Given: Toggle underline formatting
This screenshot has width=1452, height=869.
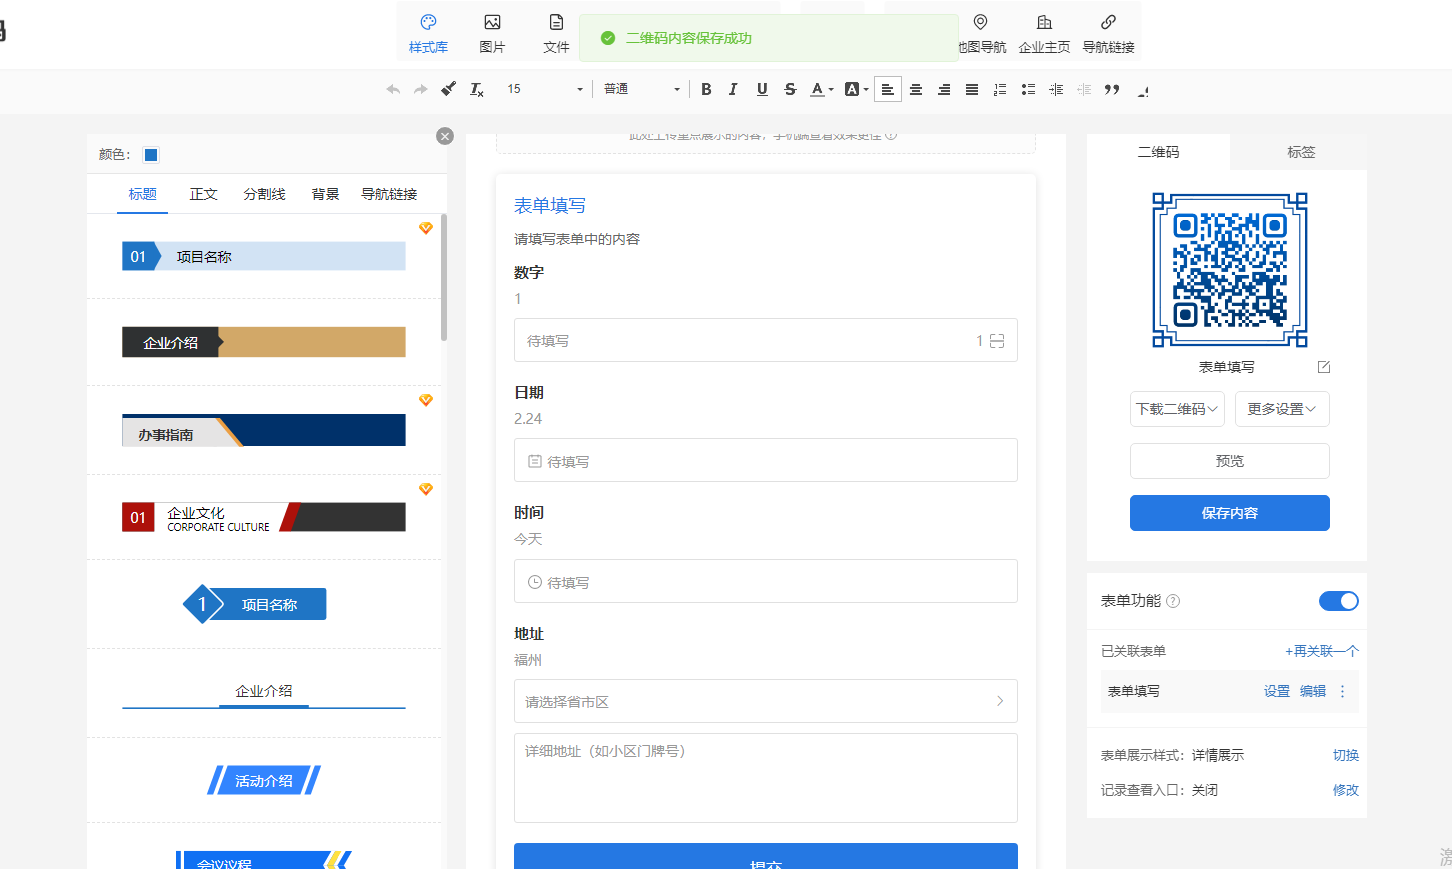Looking at the screenshot, I should (x=762, y=89).
